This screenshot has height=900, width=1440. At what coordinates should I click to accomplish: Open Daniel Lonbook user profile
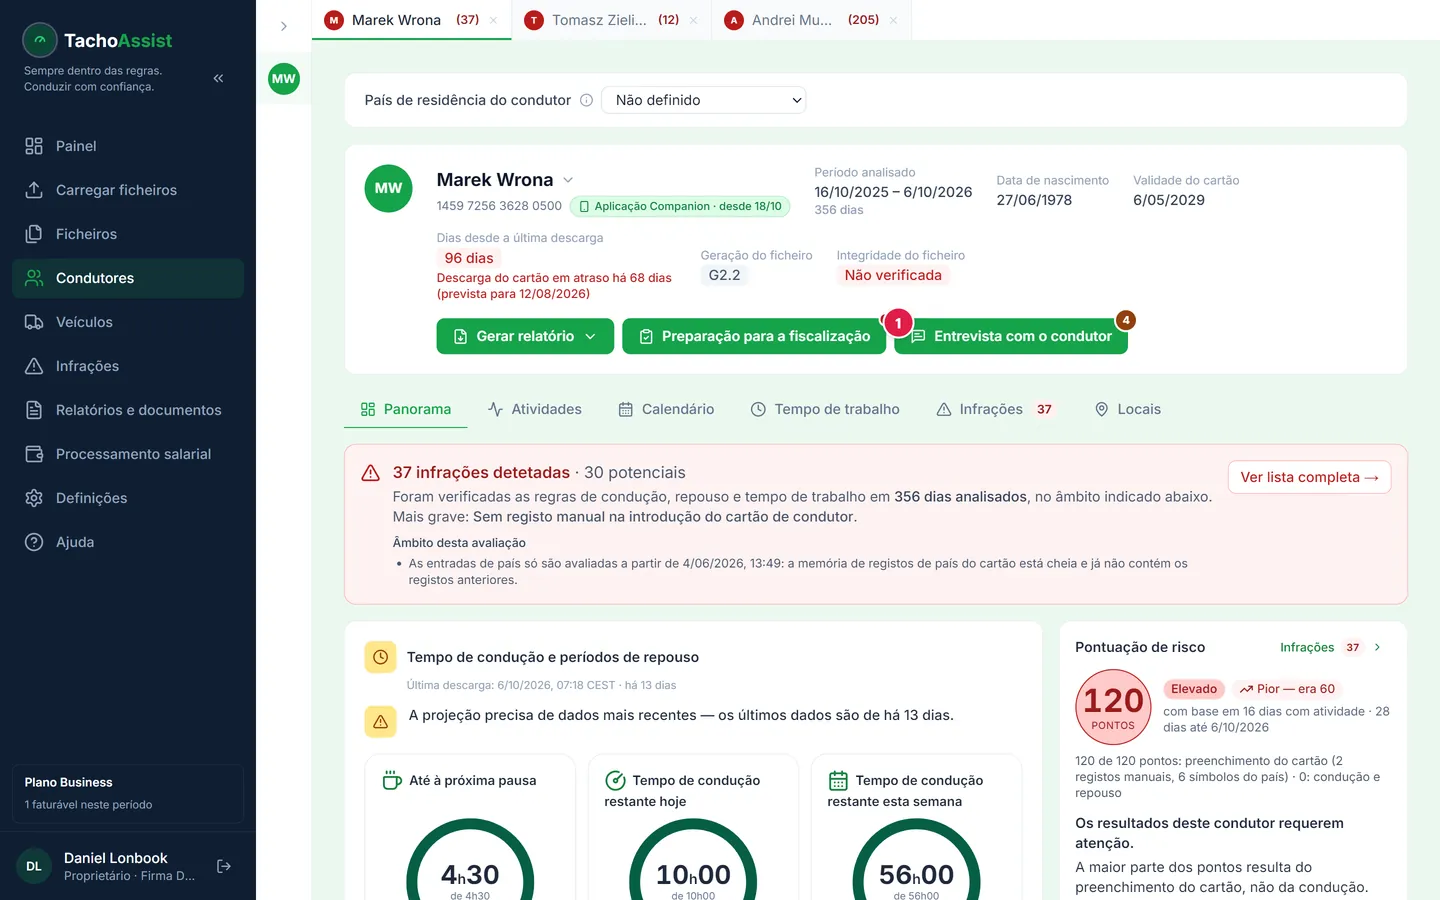[106, 866]
